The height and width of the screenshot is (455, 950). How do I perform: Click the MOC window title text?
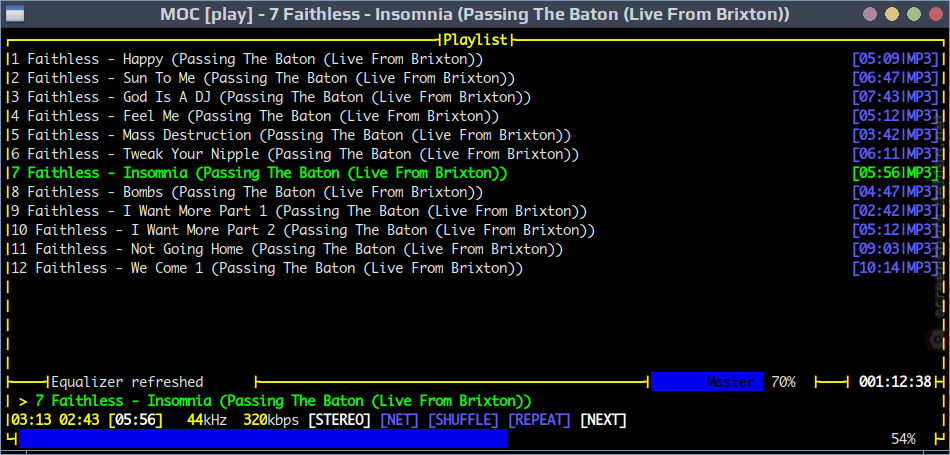click(475, 14)
